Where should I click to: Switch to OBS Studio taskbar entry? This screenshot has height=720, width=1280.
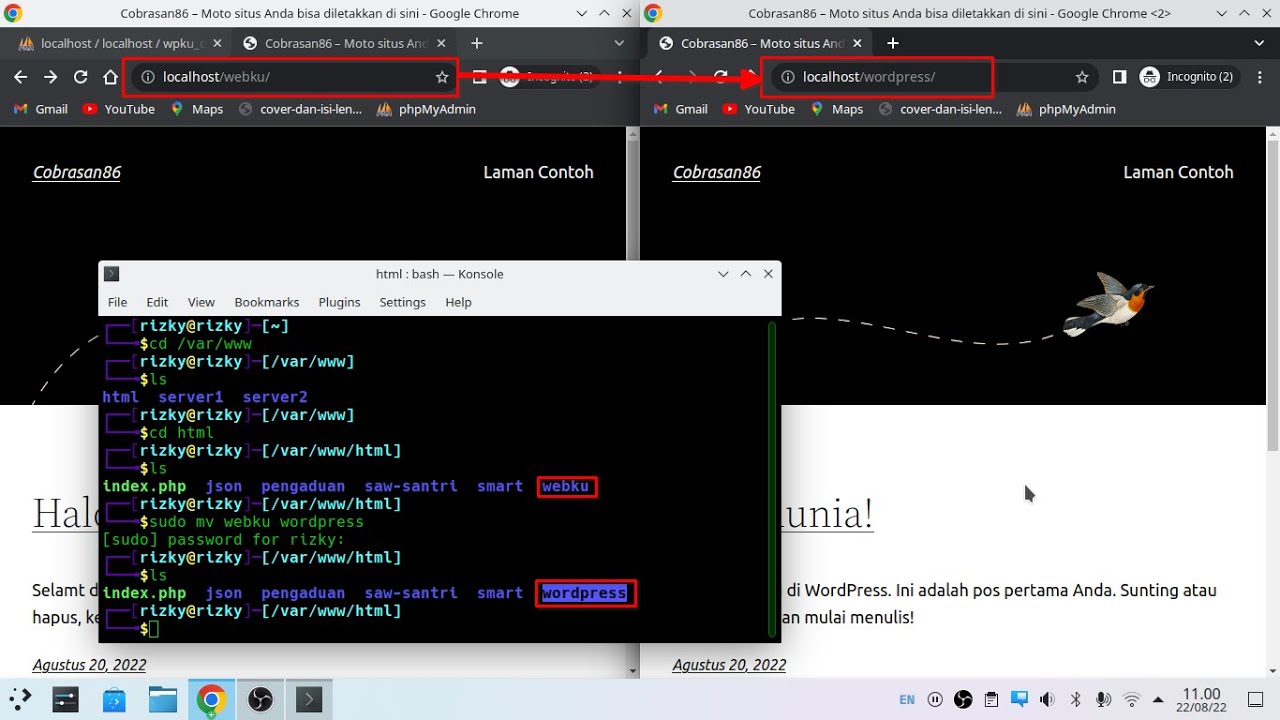260,699
